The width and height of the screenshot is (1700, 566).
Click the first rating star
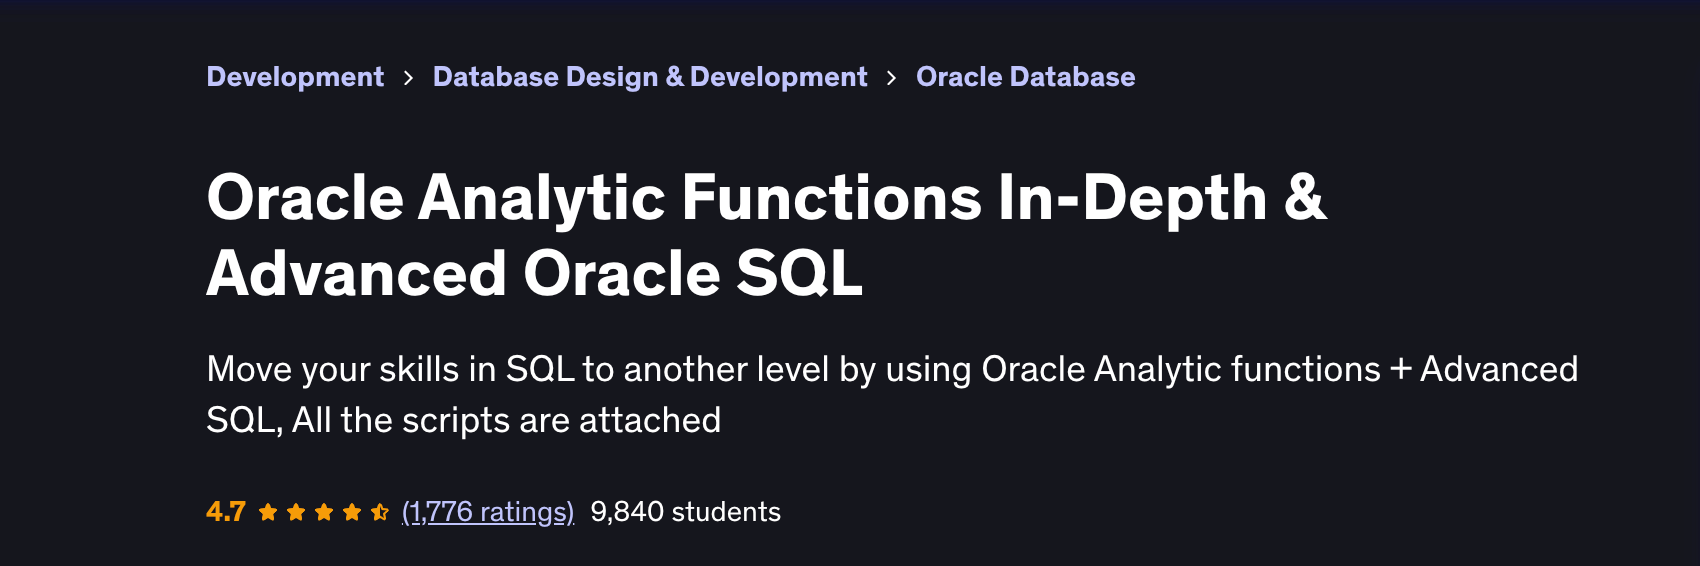(268, 513)
